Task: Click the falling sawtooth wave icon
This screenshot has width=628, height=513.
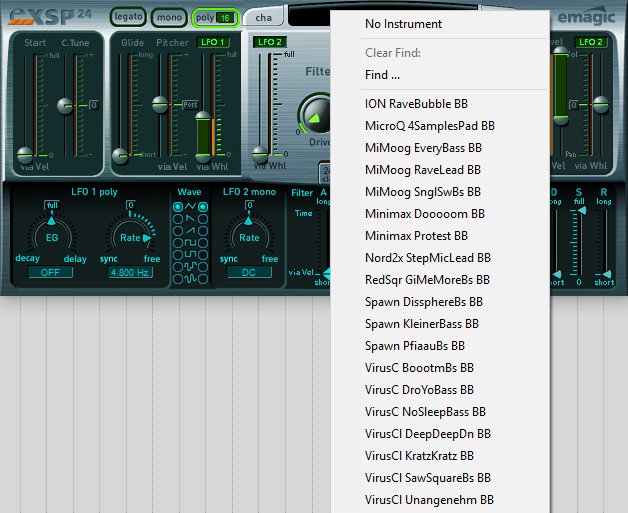Action: click(x=190, y=219)
